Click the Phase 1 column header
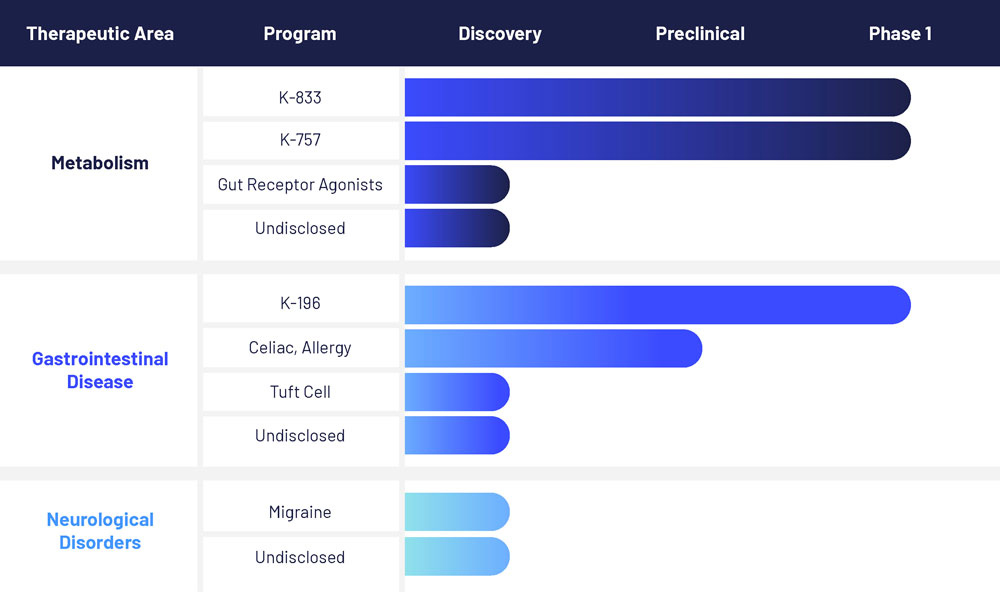 click(900, 34)
